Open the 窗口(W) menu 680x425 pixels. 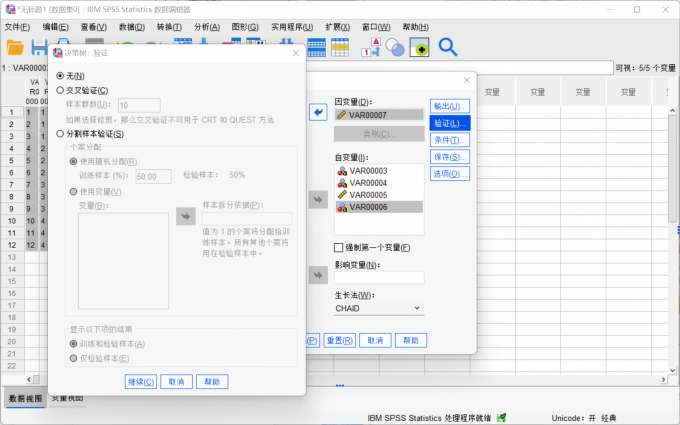tap(376, 27)
